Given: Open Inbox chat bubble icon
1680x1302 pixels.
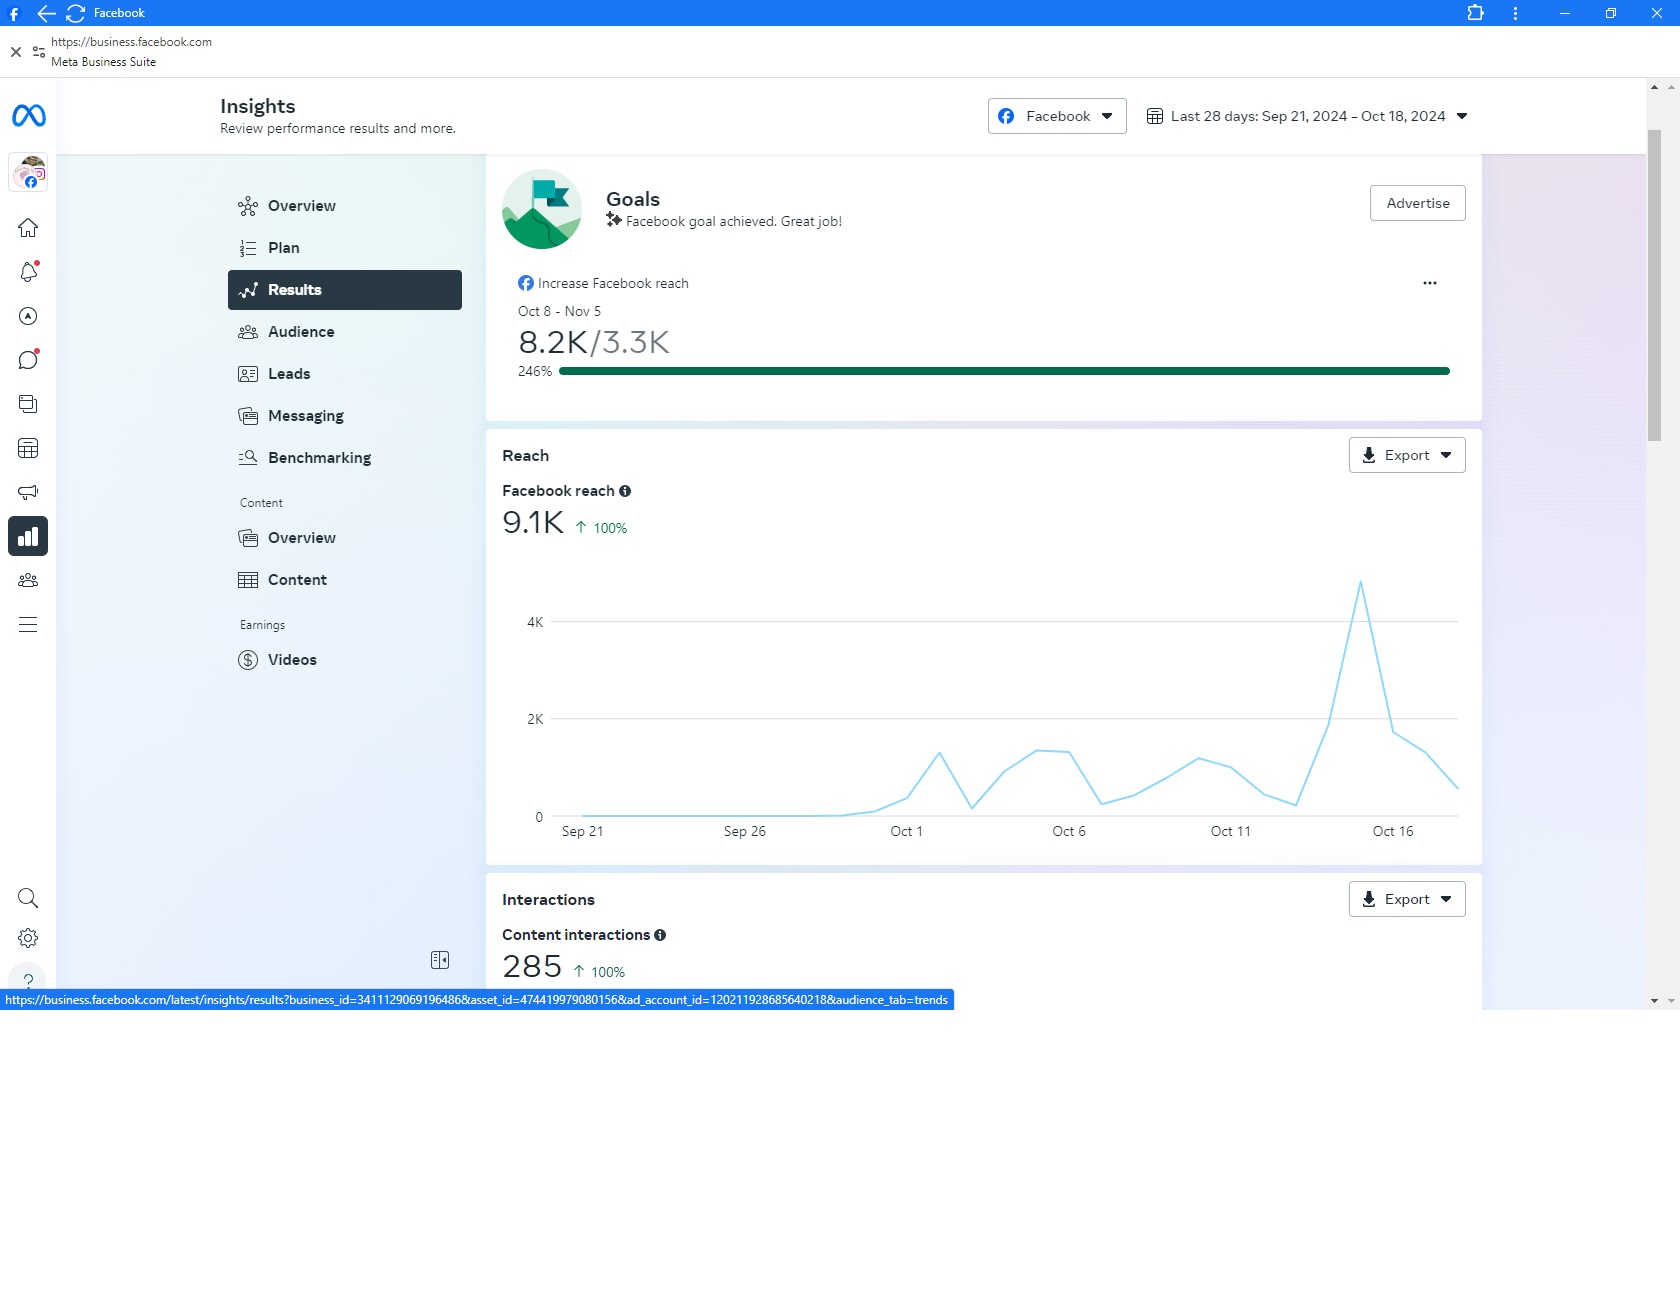Looking at the screenshot, I should tap(28, 360).
